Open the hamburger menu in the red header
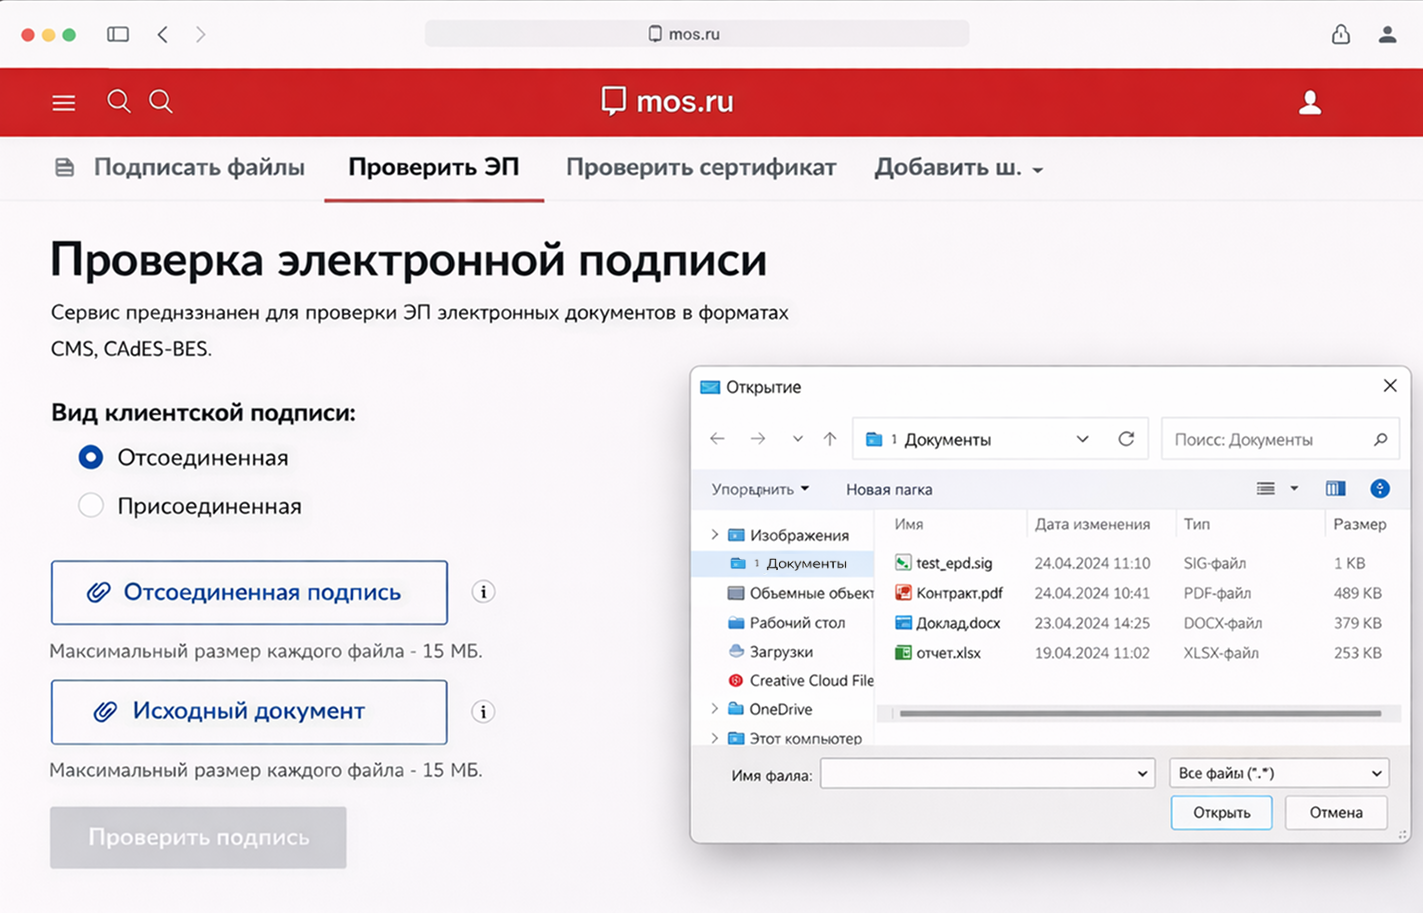The height and width of the screenshot is (913, 1423). [x=63, y=102]
